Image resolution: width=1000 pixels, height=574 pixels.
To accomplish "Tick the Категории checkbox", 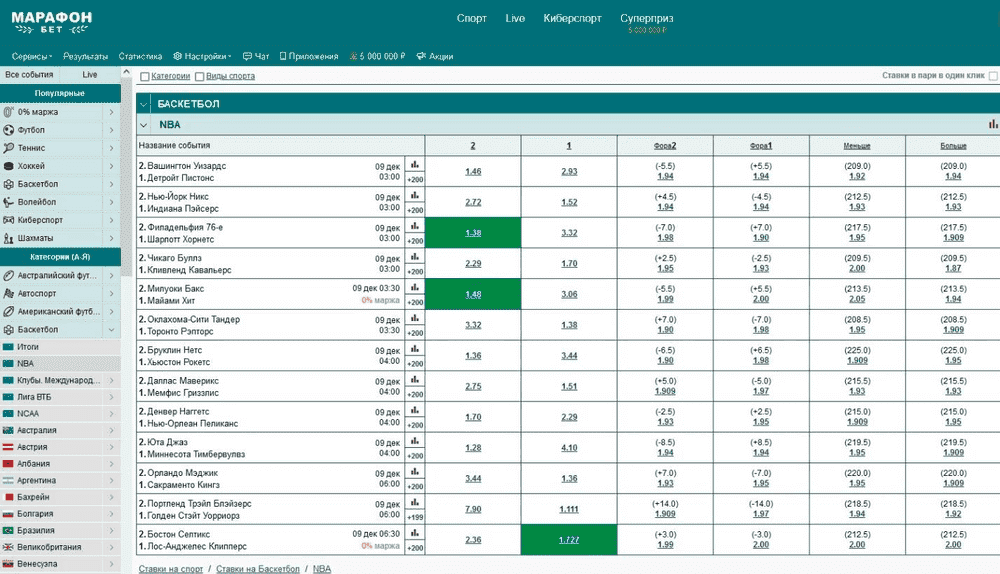I will pyautogui.click(x=145, y=77).
